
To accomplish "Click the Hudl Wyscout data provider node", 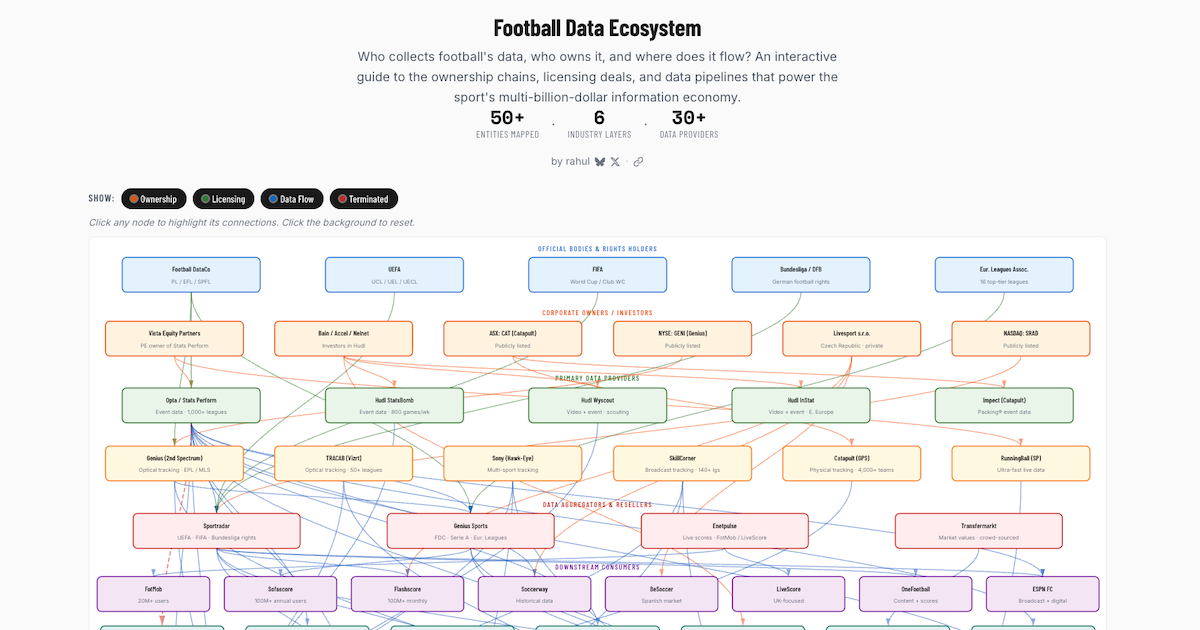I will (x=597, y=405).
